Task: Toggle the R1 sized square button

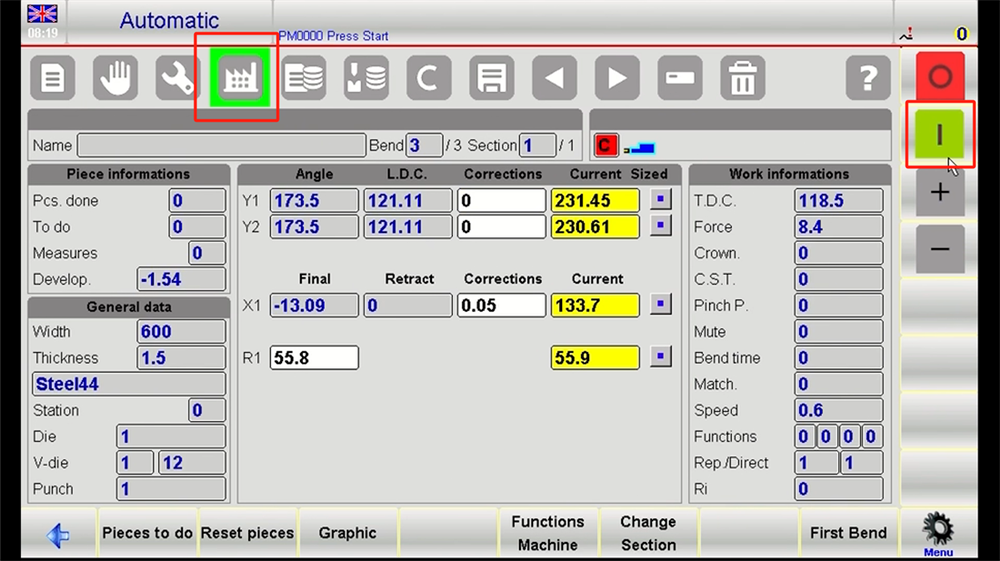Action: pos(660,357)
